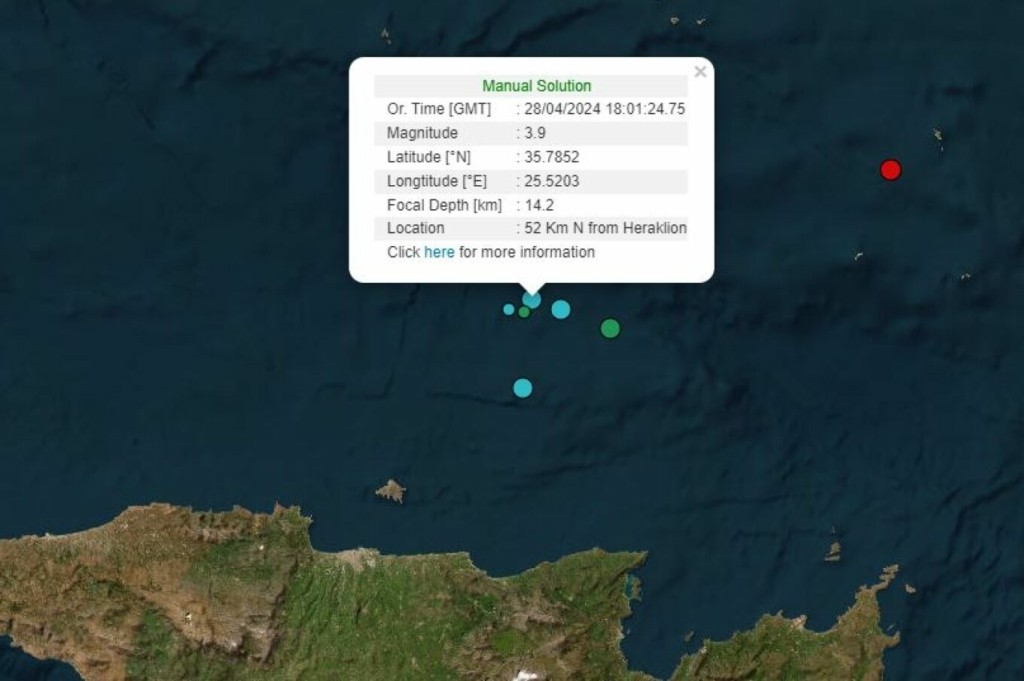Select the cyan marker directly under the popup pointer
The image size is (1024, 681).
532,299
